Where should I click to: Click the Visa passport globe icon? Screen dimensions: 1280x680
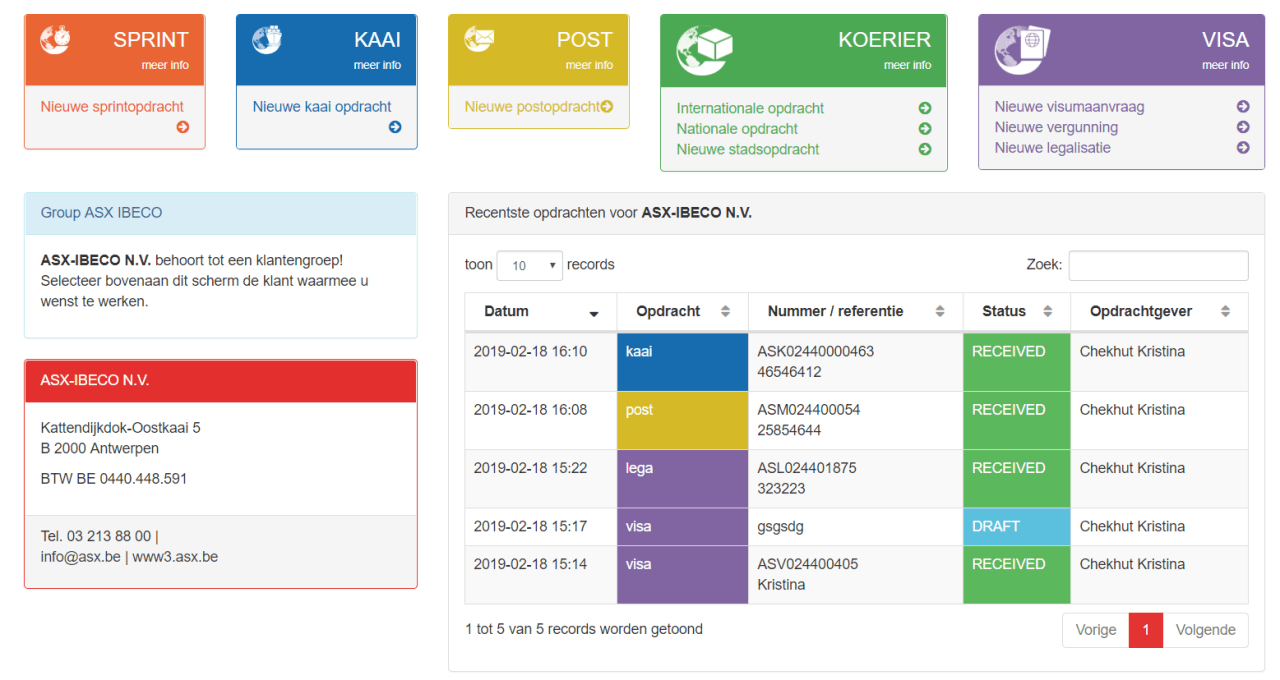click(1022, 50)
